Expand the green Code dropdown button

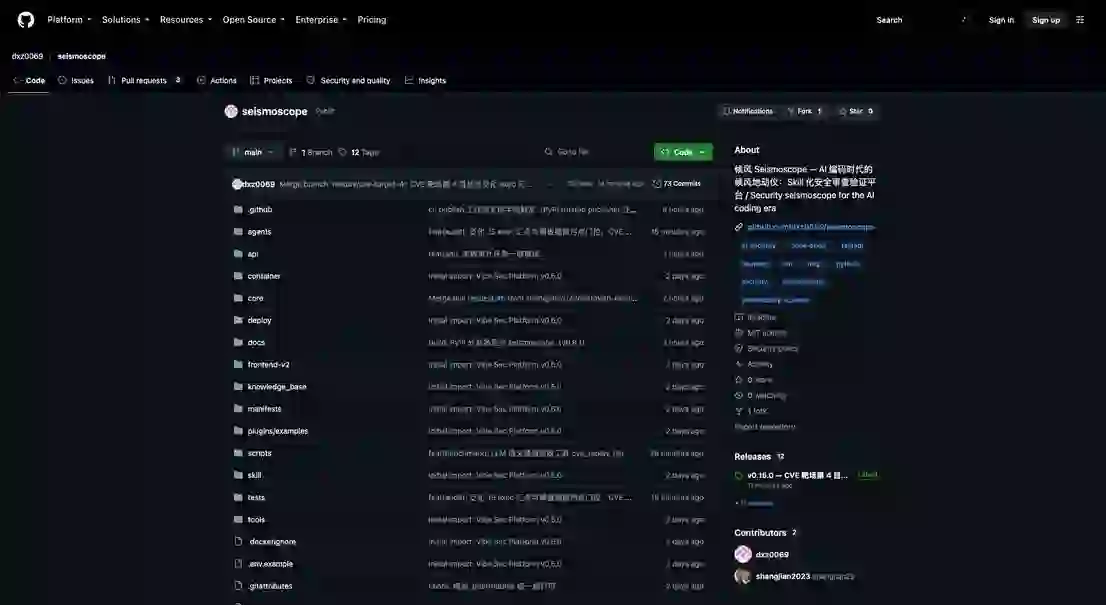point(683,152)
